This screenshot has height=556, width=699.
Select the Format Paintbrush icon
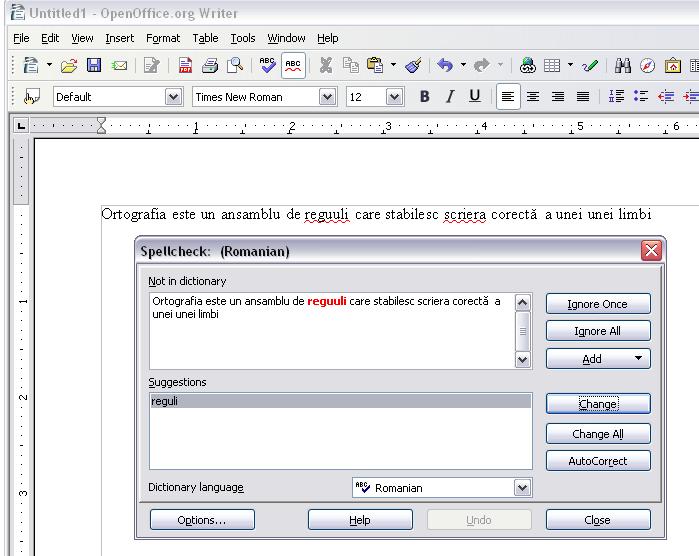[413, 66]
